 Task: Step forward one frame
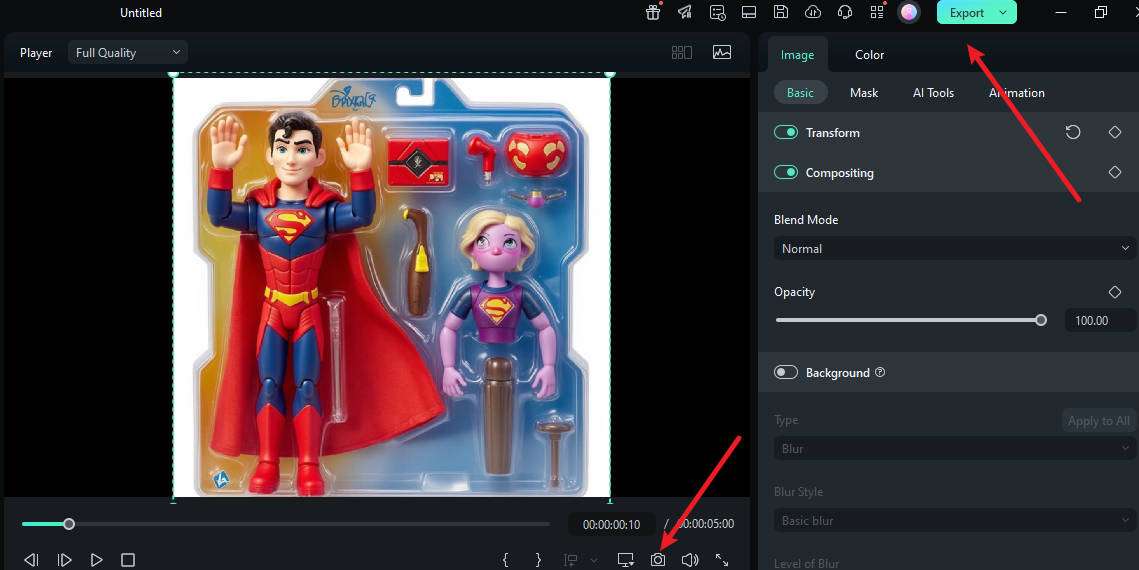[x=64, y=560]
